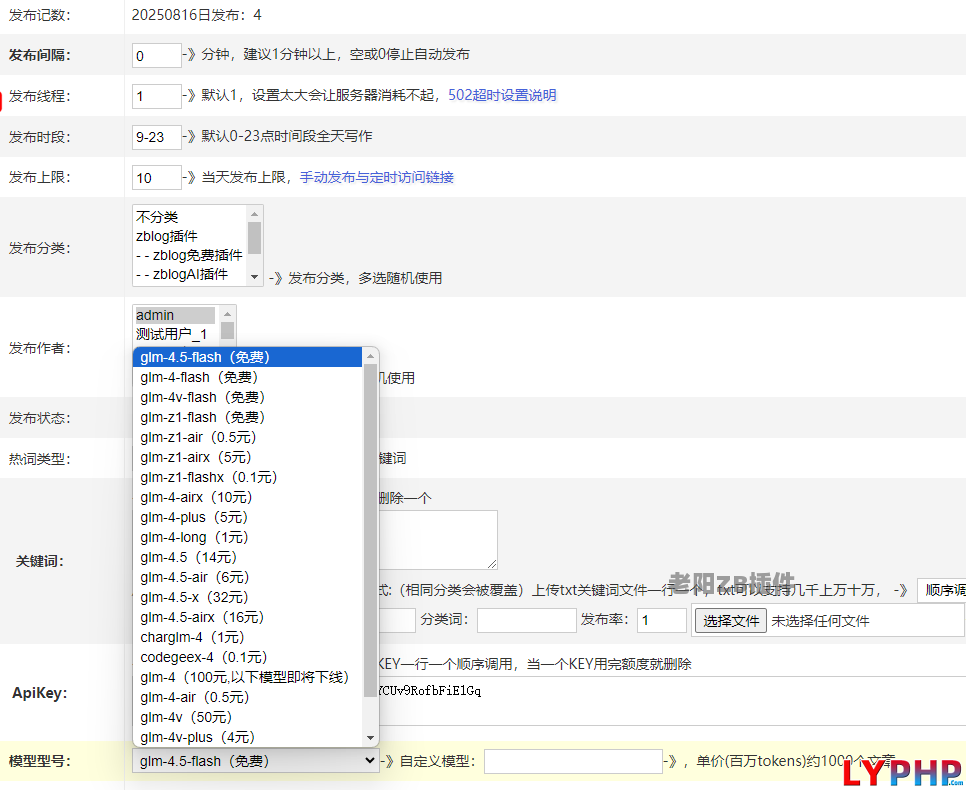
Task: Open the 502超时设置说明 link
Action: point(502,95)
